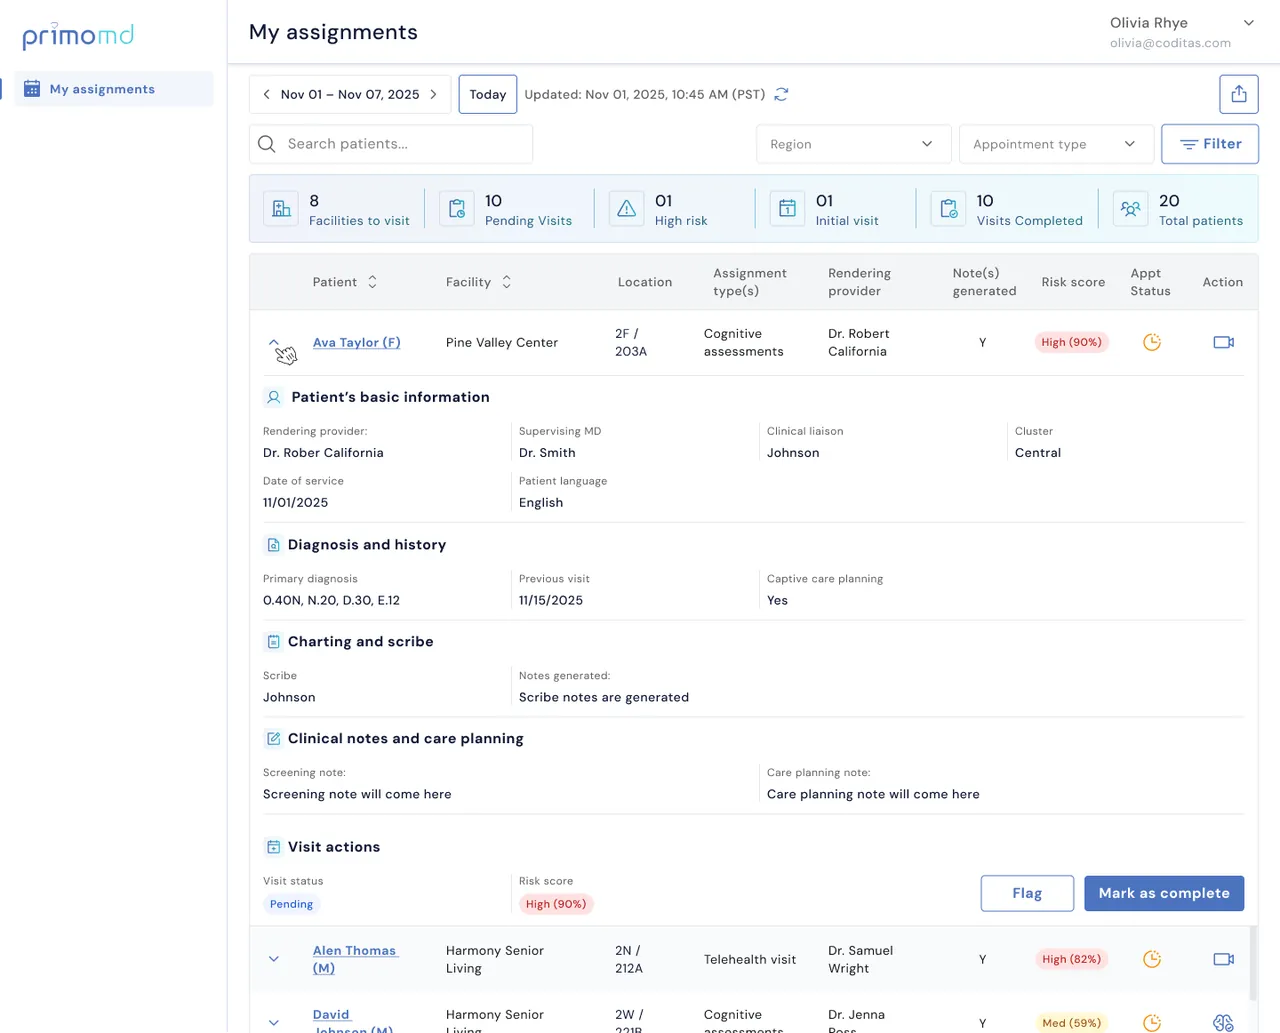Click the primary diagnosis codes text
The image size is (1280, 1033).
(331, 600)
